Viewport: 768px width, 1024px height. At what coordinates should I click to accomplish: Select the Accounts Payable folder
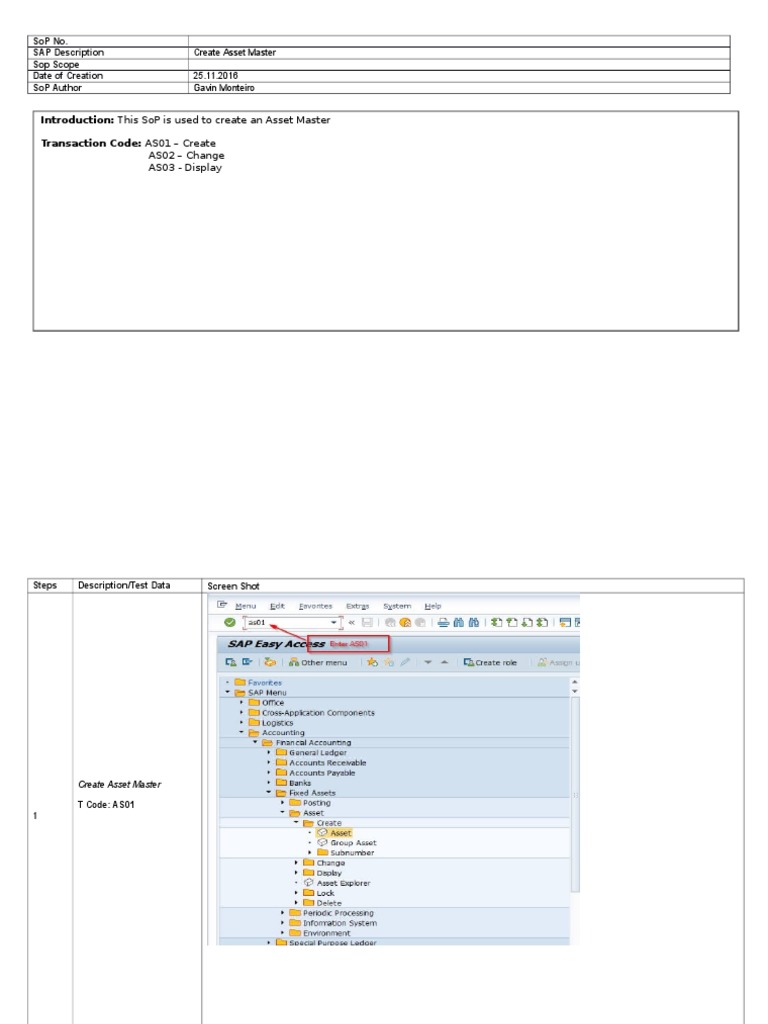coord(315,773)
